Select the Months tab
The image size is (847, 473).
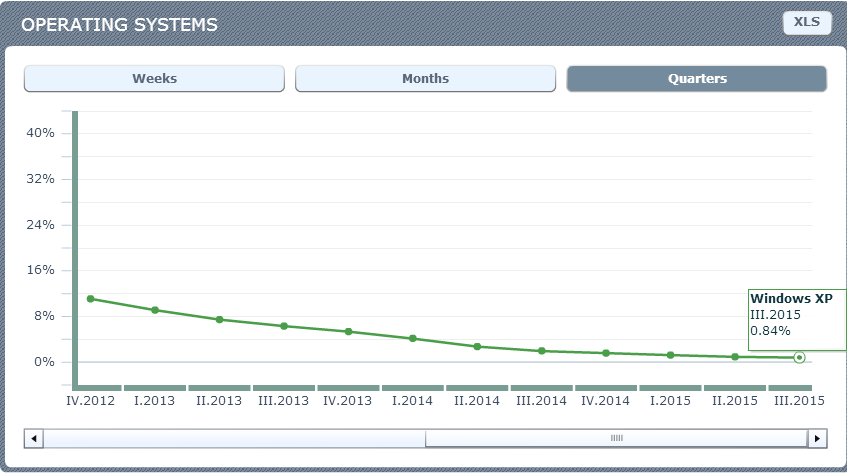(x=425, y=79)
